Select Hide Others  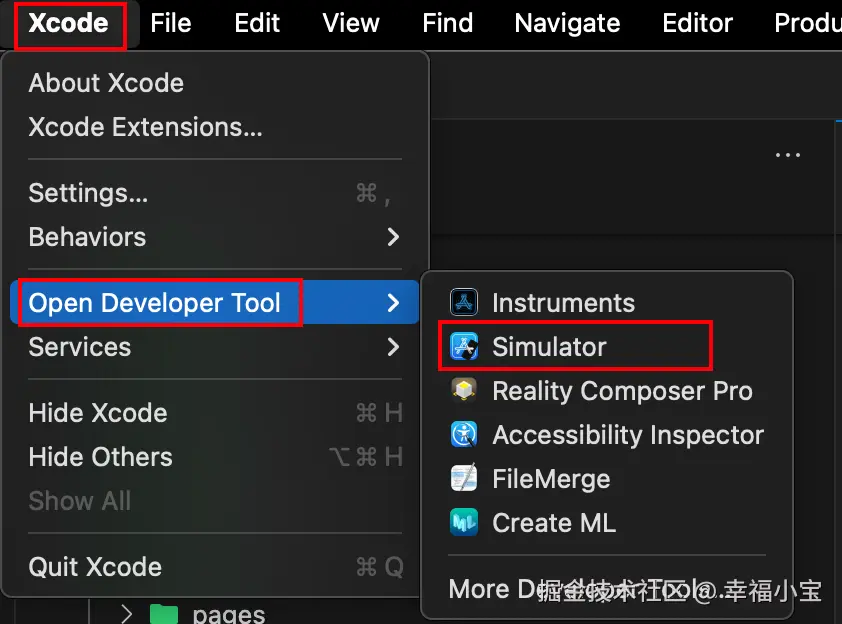pos(100,457)
